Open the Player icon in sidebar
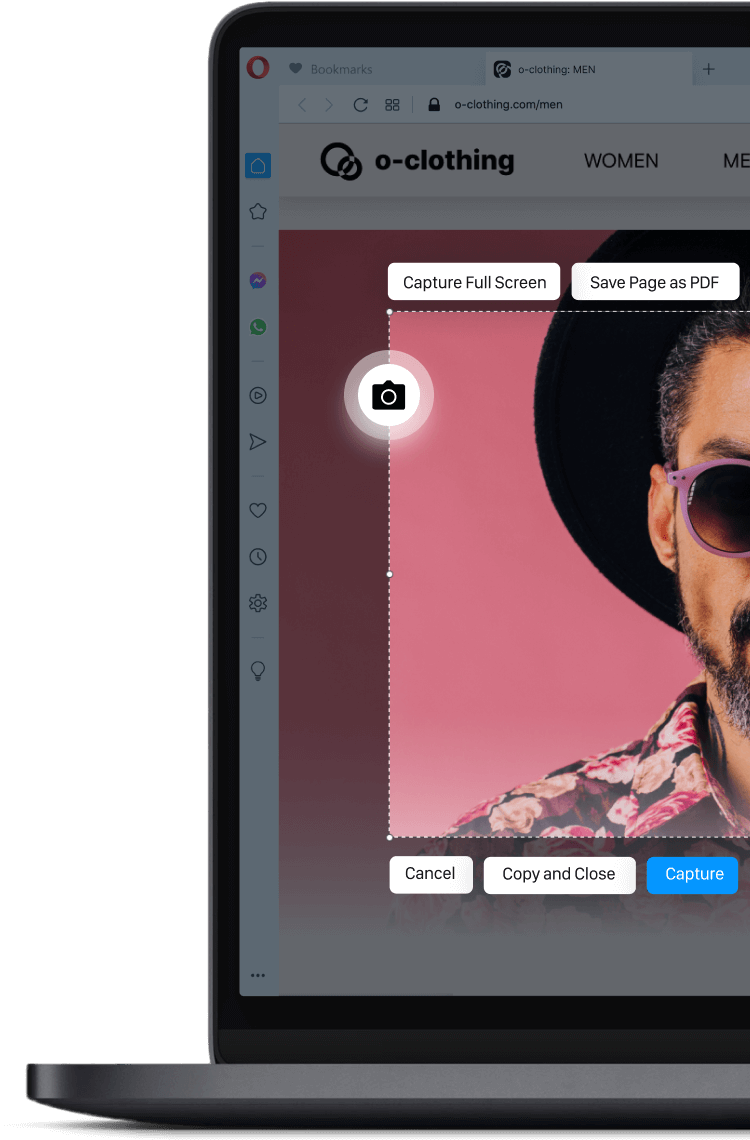The height and width of the screenshot is (1140, 750). [x=258, y=395]
